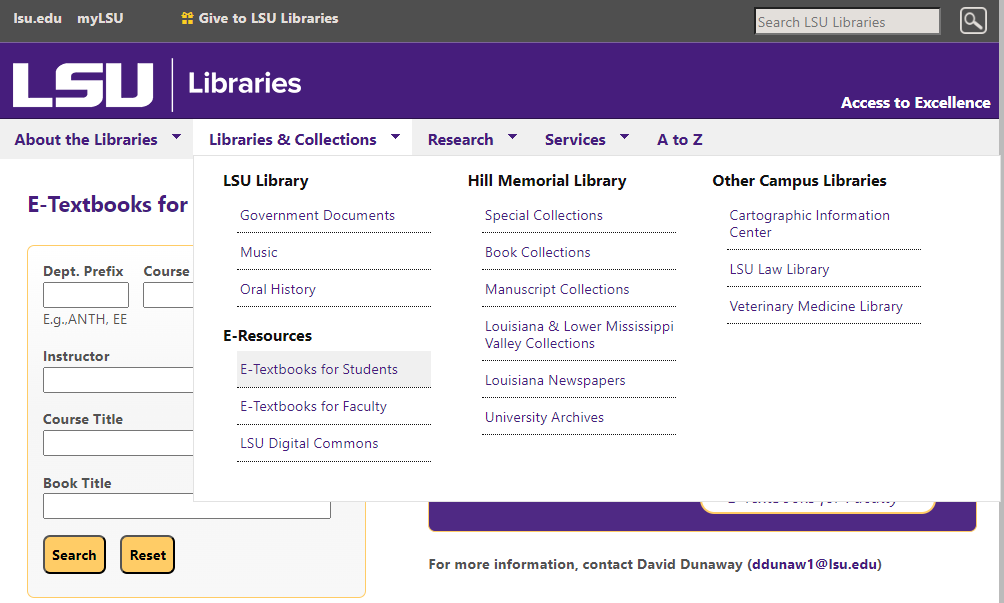The width and height of the screenshot is (1004, 603).
Task: Open Give to LSU Libraries link
Action: (x=268, y=19)
